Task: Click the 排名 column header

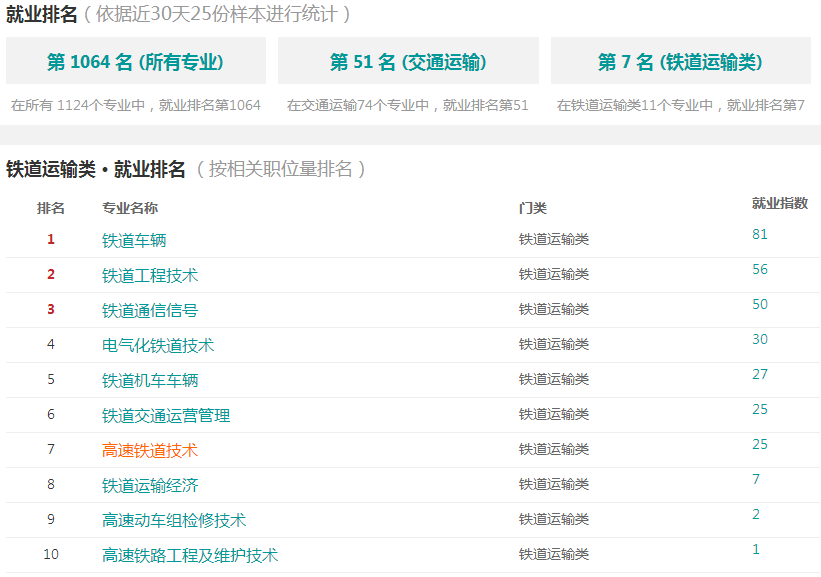Action: click(x=51, y=208)
